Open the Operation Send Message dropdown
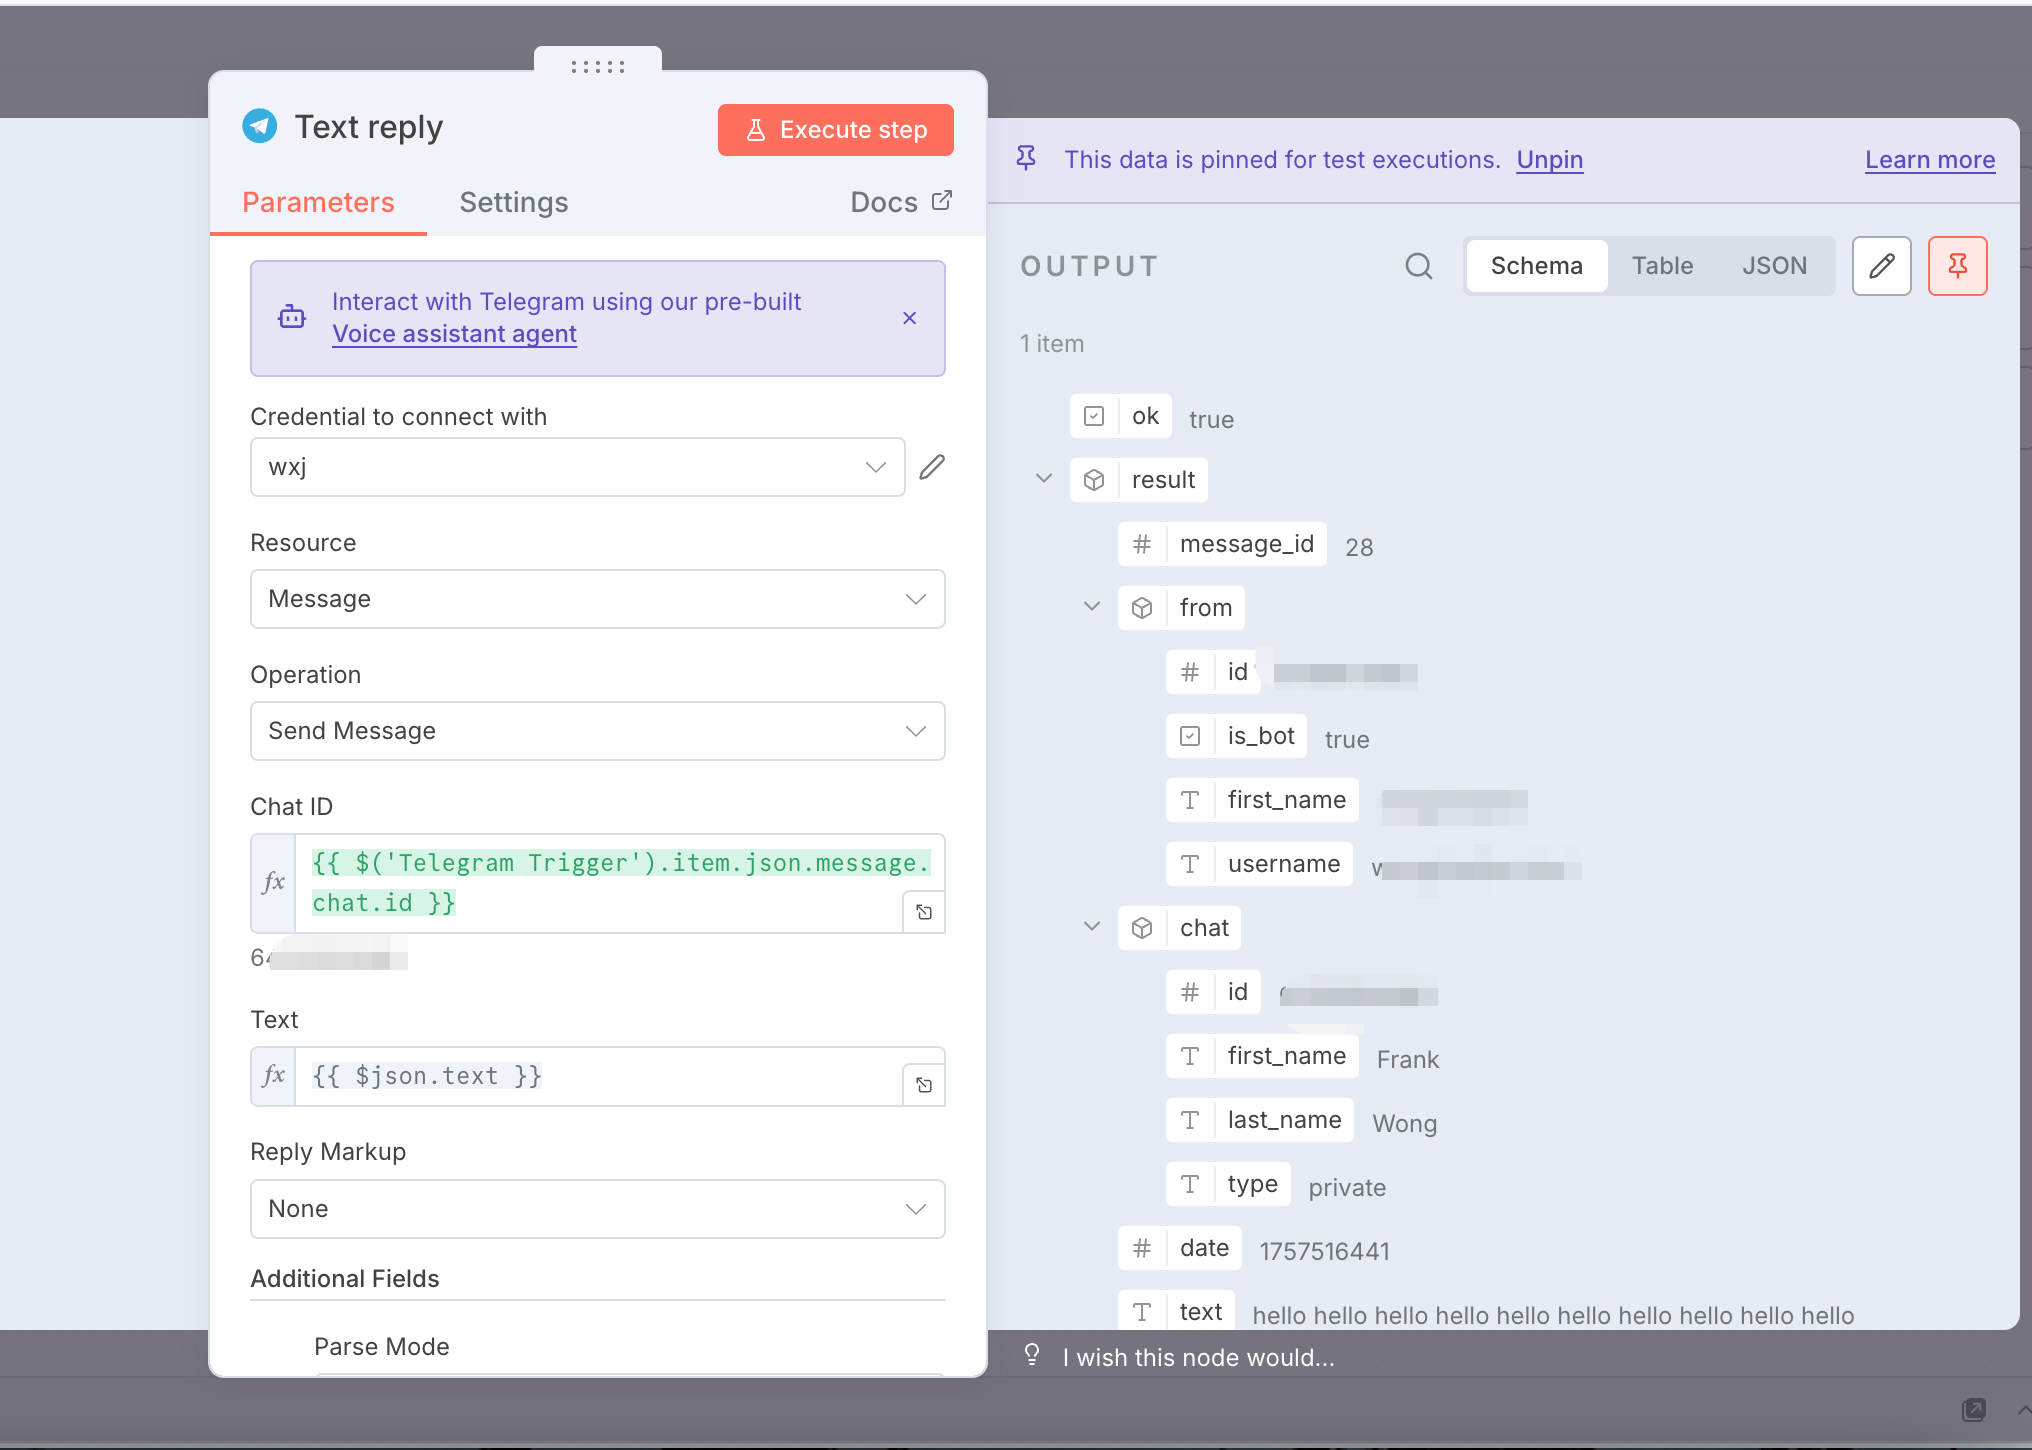This screenshot has height=1450, width=2032. [x=597, y=731]
